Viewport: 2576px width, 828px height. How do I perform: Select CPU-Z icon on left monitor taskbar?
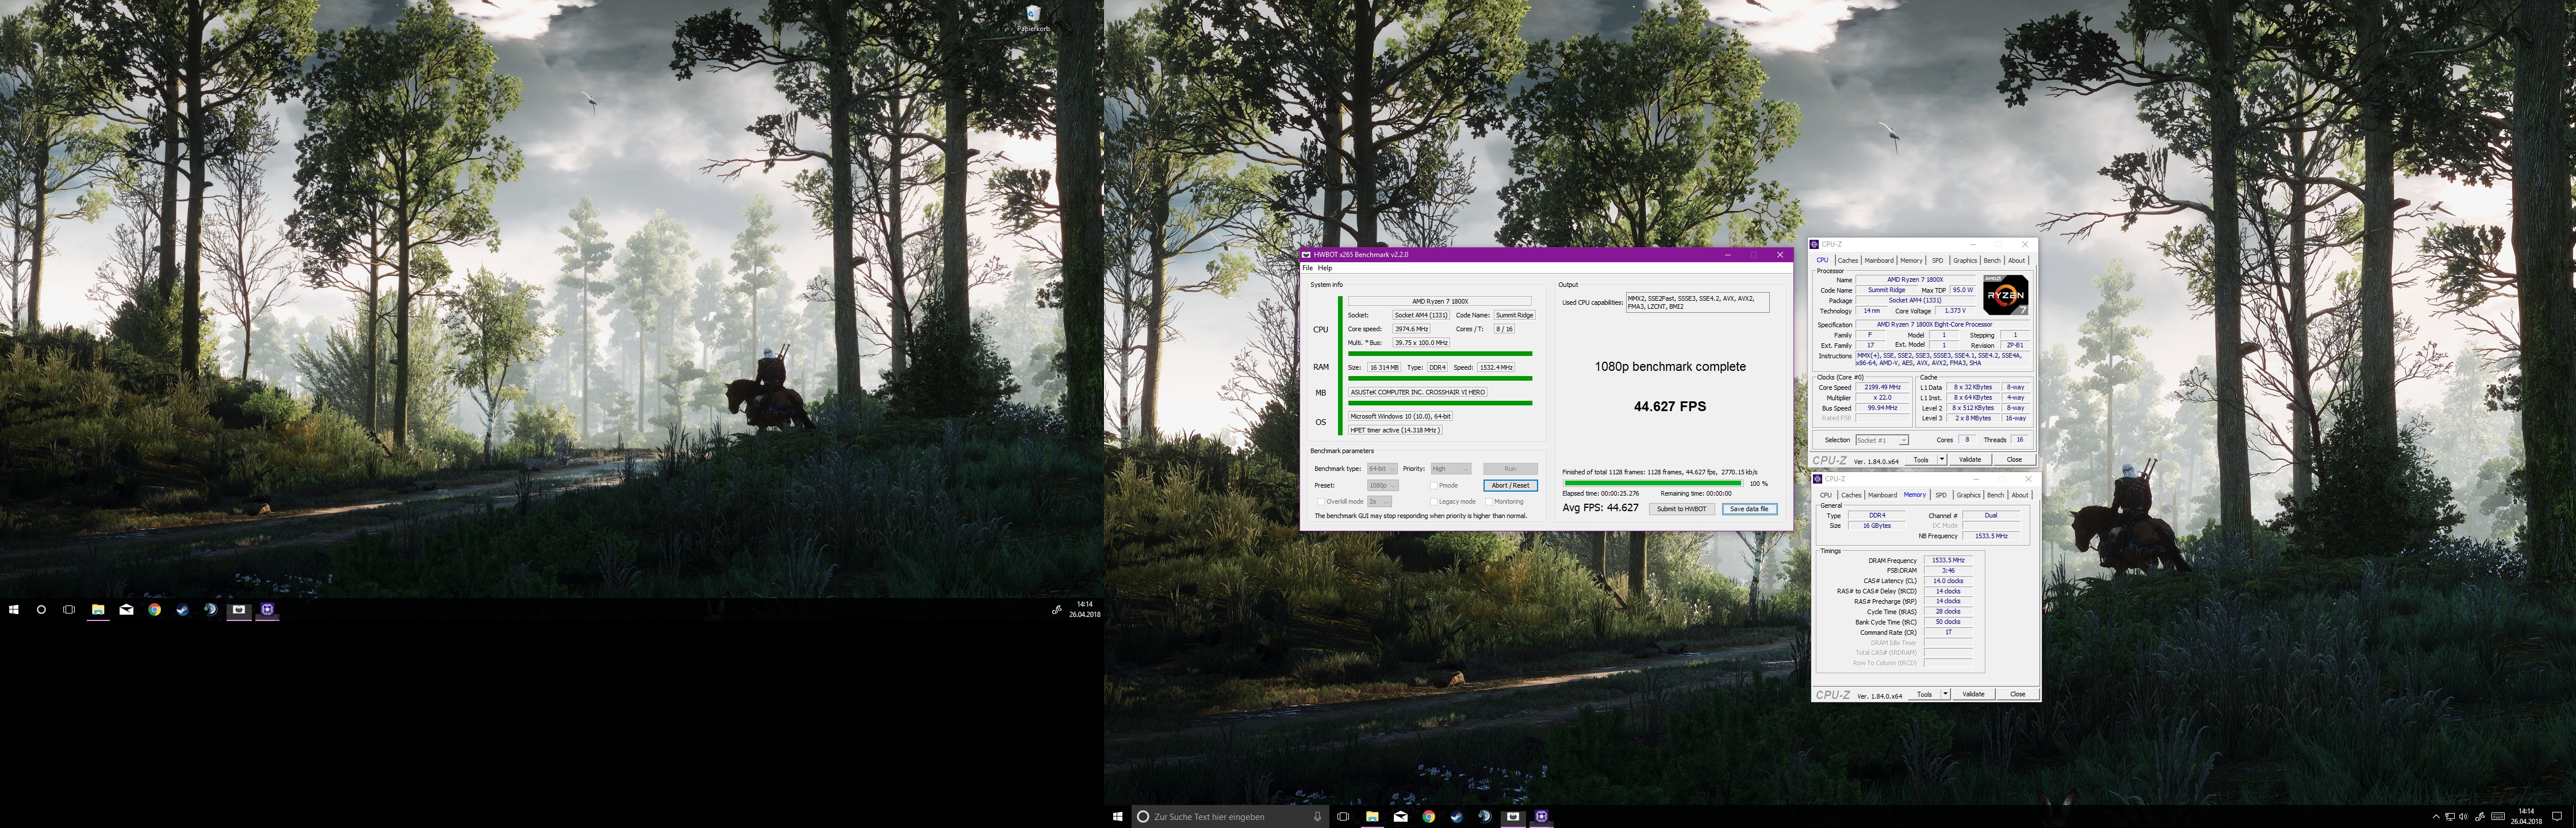click(267, 609)
